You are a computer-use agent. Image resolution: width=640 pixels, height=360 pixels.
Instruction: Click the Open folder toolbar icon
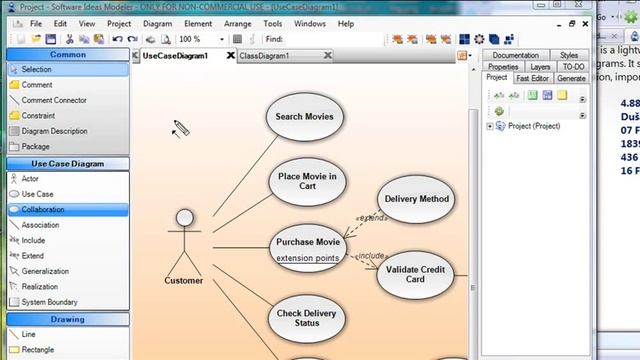click(36, 39)
